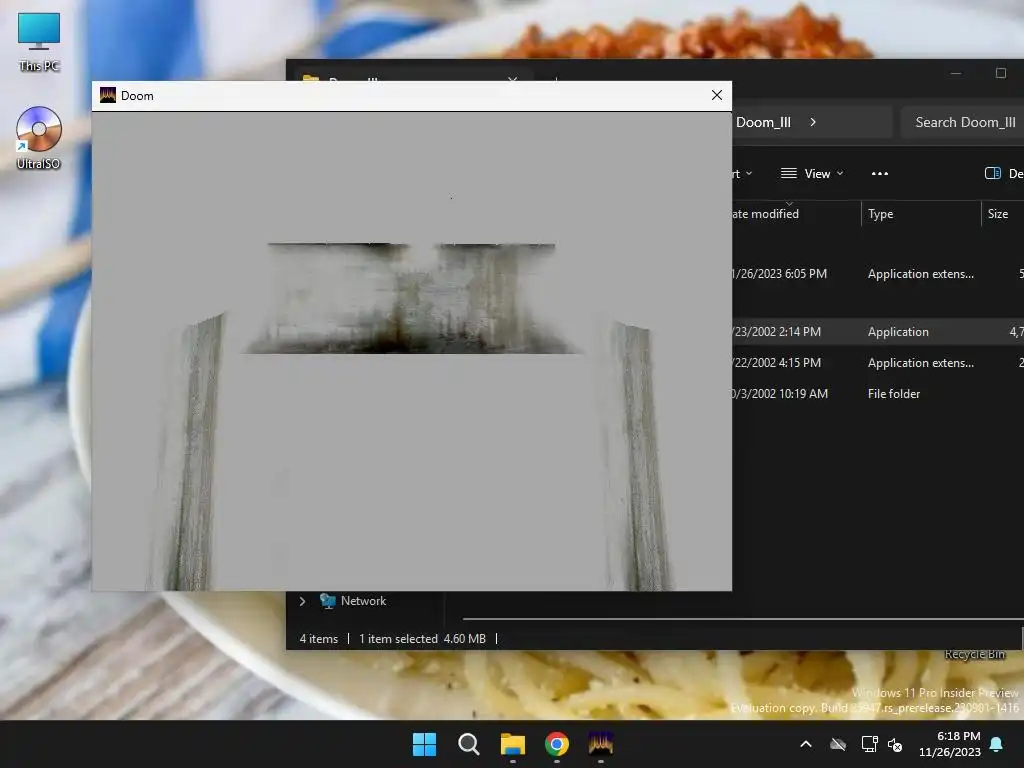This screenshot has width=1024, height=768.
Task: Expand the Network tree node arrow
Action: [x=302, y=601]
